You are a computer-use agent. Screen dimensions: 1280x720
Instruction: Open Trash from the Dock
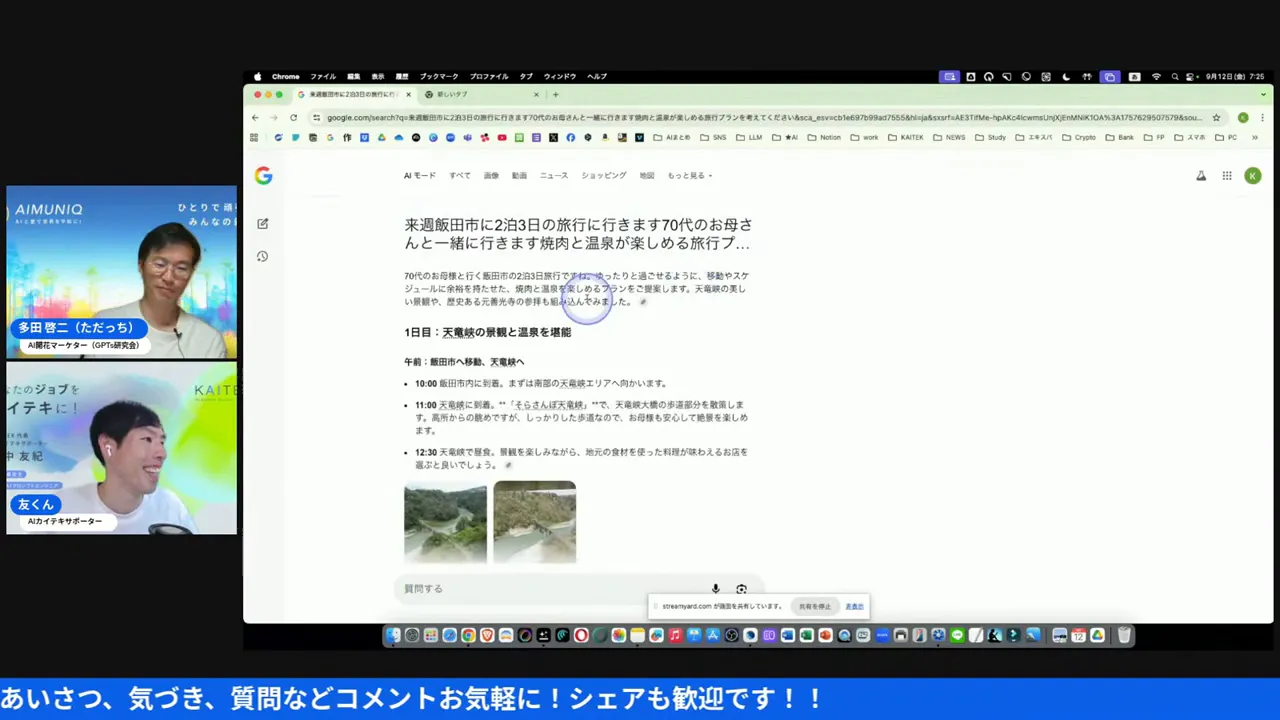(1124, 635)
